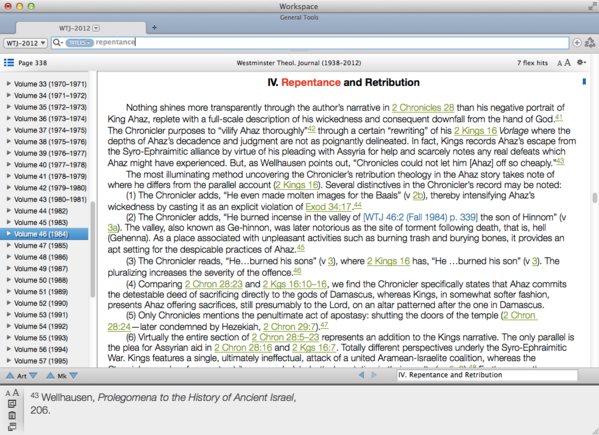Decrease text size with small A

click(x=559, y=63)
